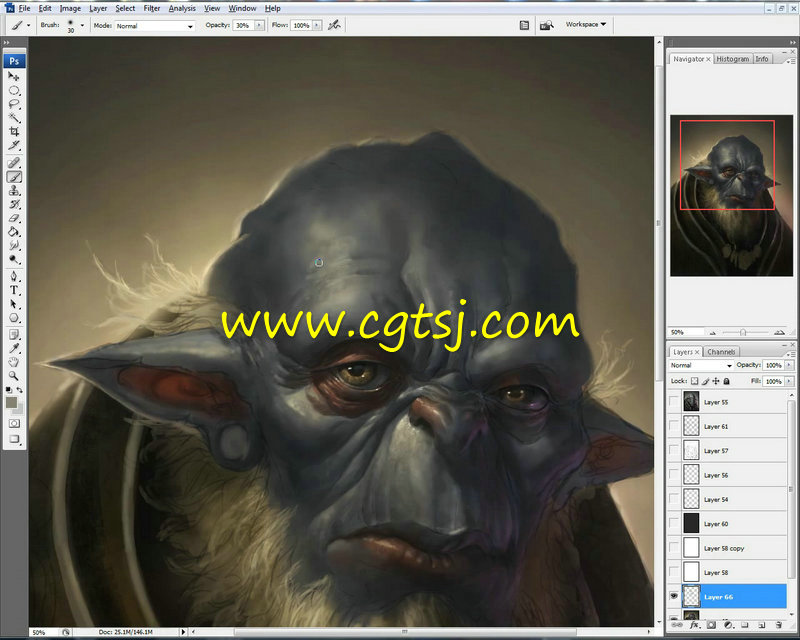Open brush Mode dropdown

[x=155, y=26]
